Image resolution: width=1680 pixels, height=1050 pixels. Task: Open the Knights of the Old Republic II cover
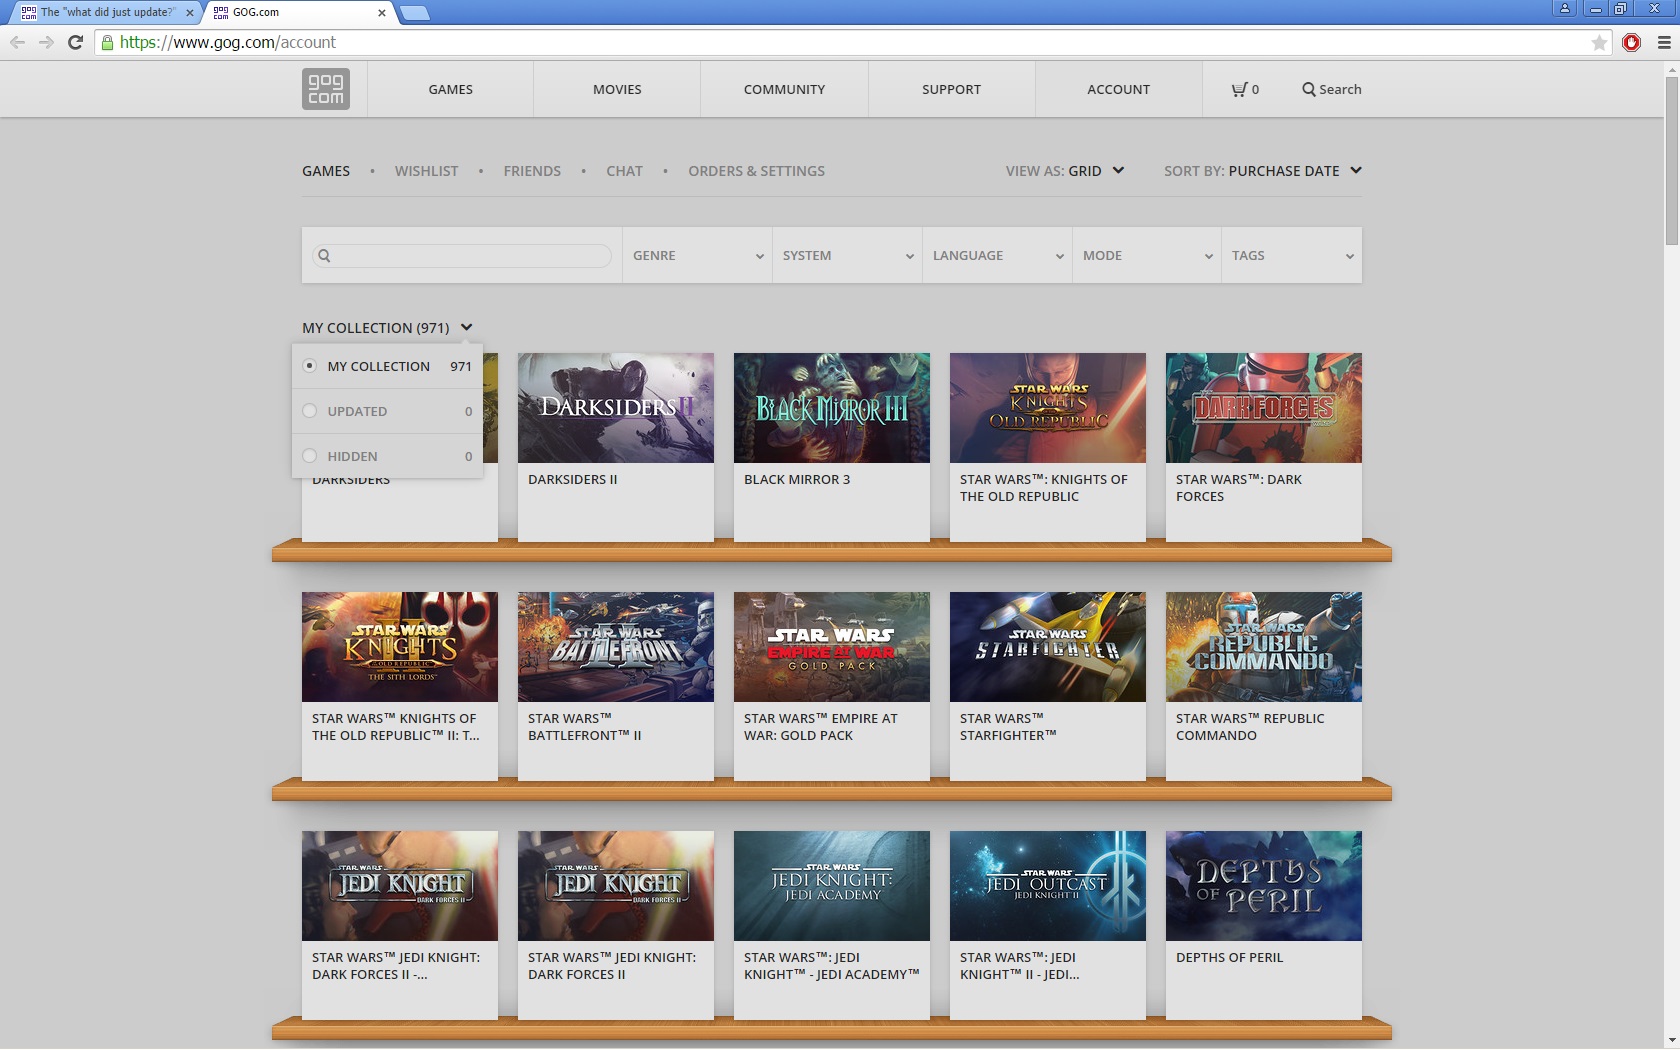point(400,647)
